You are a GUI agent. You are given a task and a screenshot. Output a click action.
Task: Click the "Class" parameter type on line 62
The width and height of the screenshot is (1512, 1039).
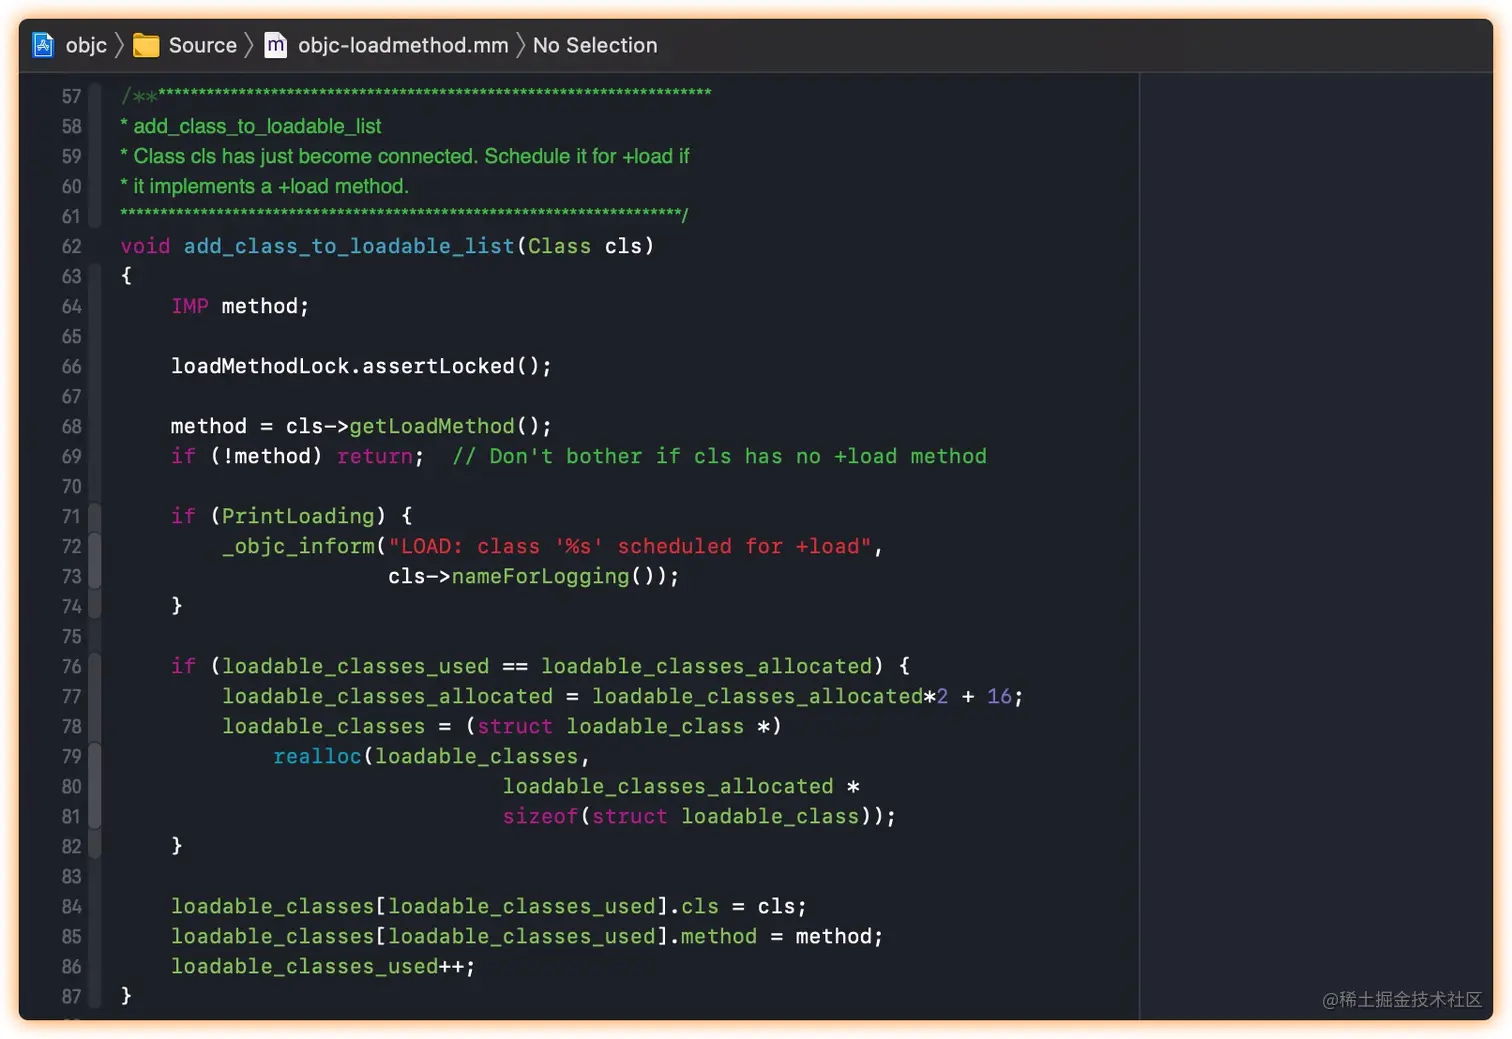point(559,246)
